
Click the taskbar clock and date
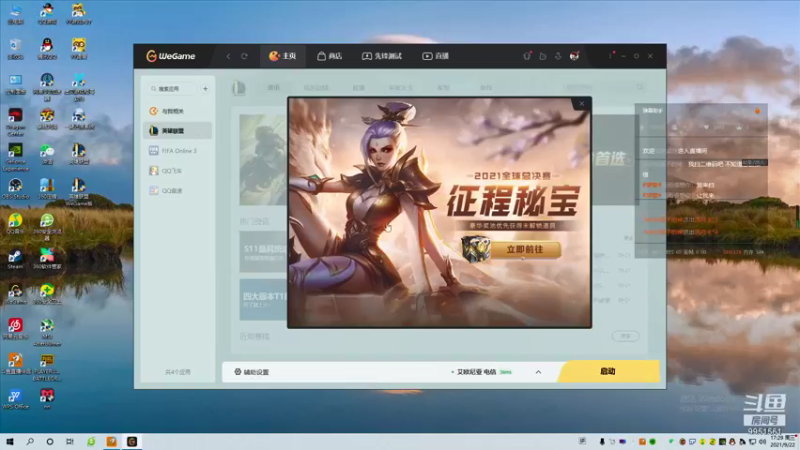[x=785, y=441]
